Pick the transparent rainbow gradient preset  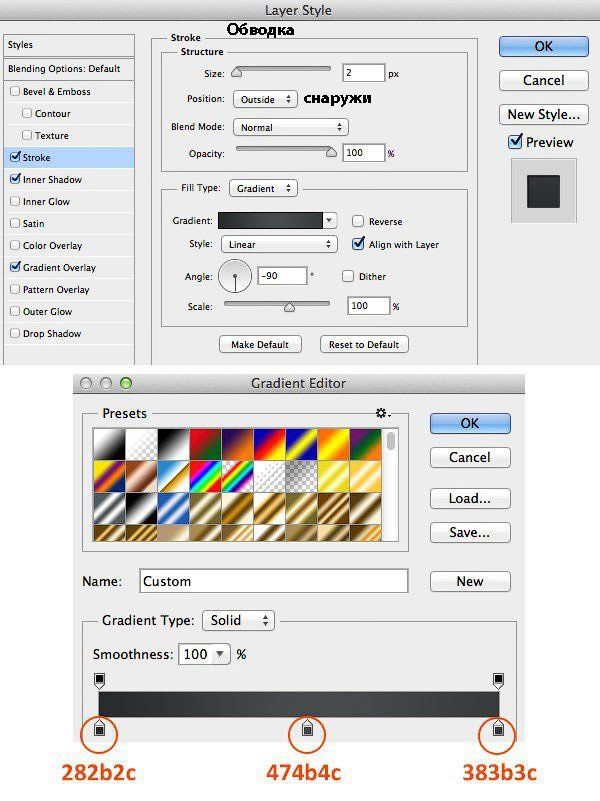coord(237,476)
